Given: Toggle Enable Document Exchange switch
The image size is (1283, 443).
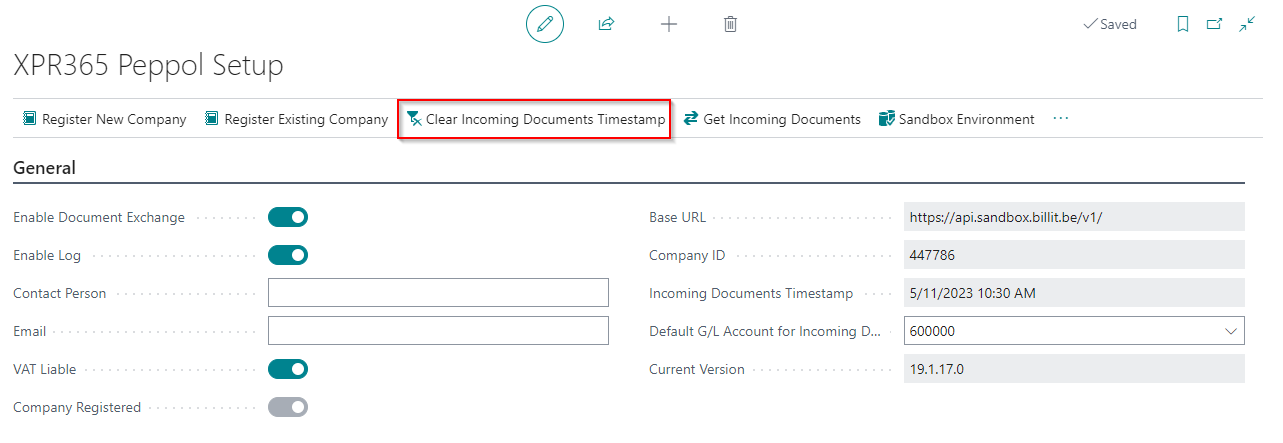Looking at the screenshot, I should (x=288, y=217).
